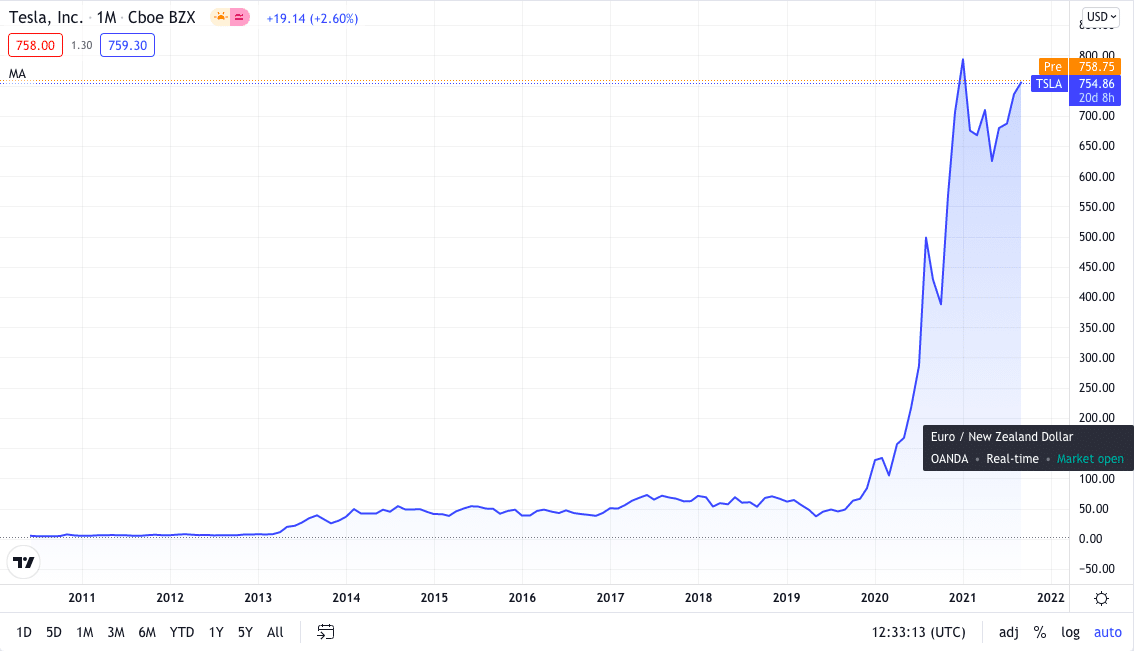Click the +19.14 (+2.60%) change value
The height and width of the screenshot is (651, 1134).
pos(312,18)
